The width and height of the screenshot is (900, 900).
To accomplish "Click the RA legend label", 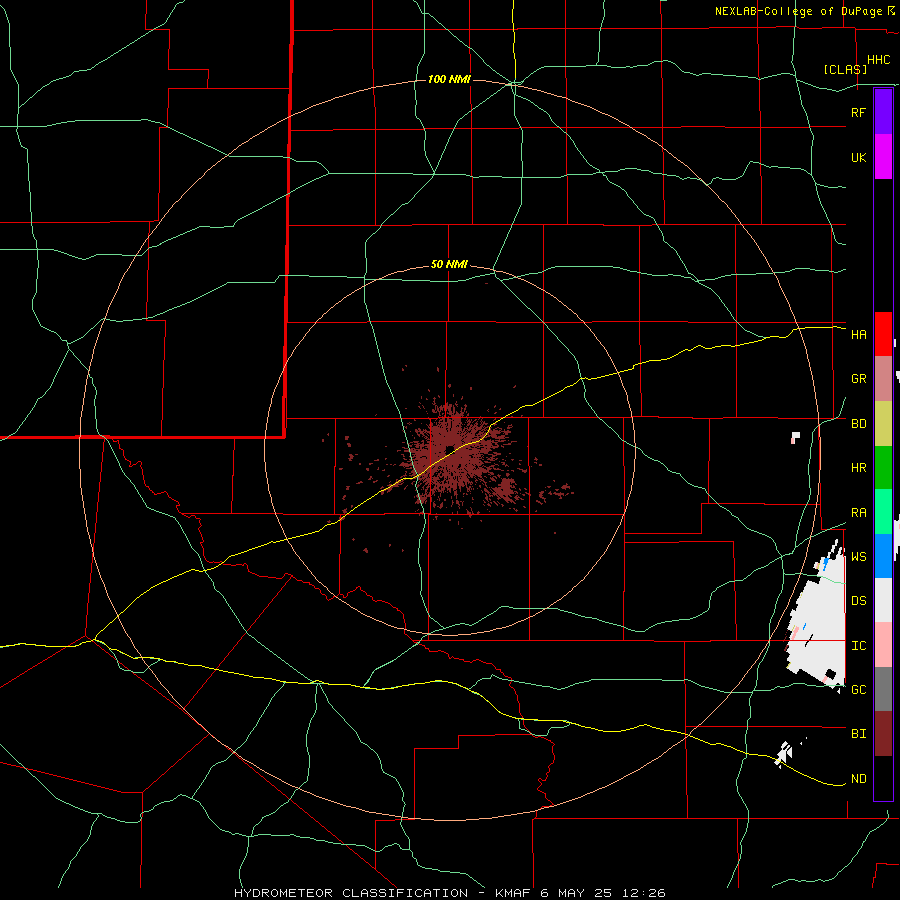I will (858, 513).
